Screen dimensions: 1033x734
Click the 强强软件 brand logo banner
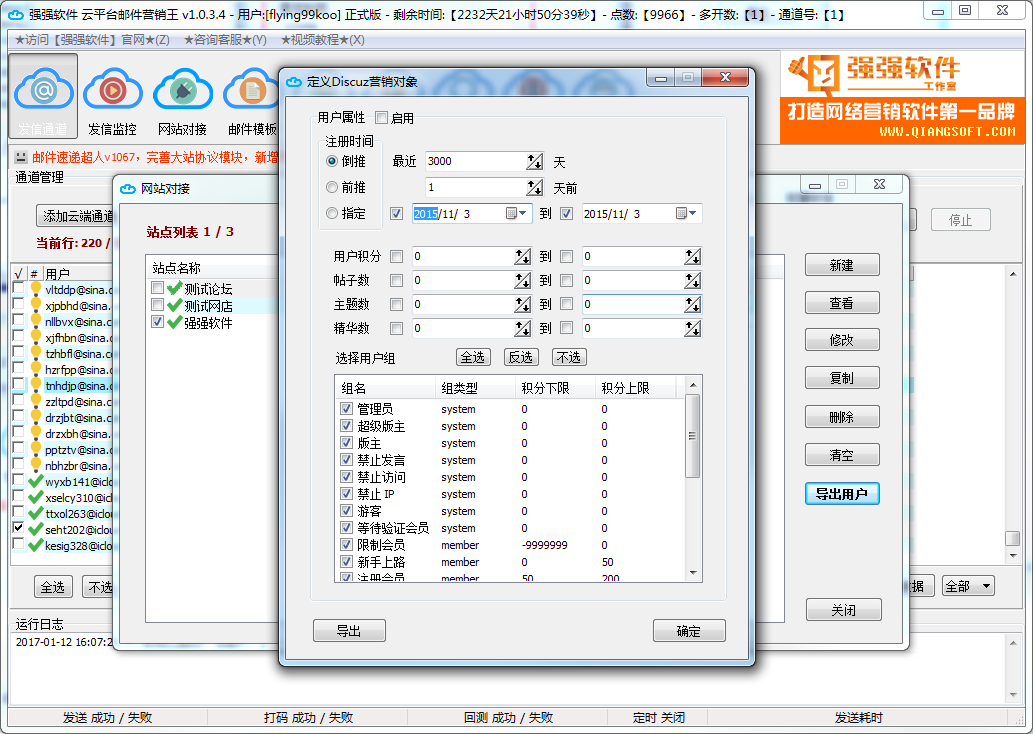pos(902,98)
